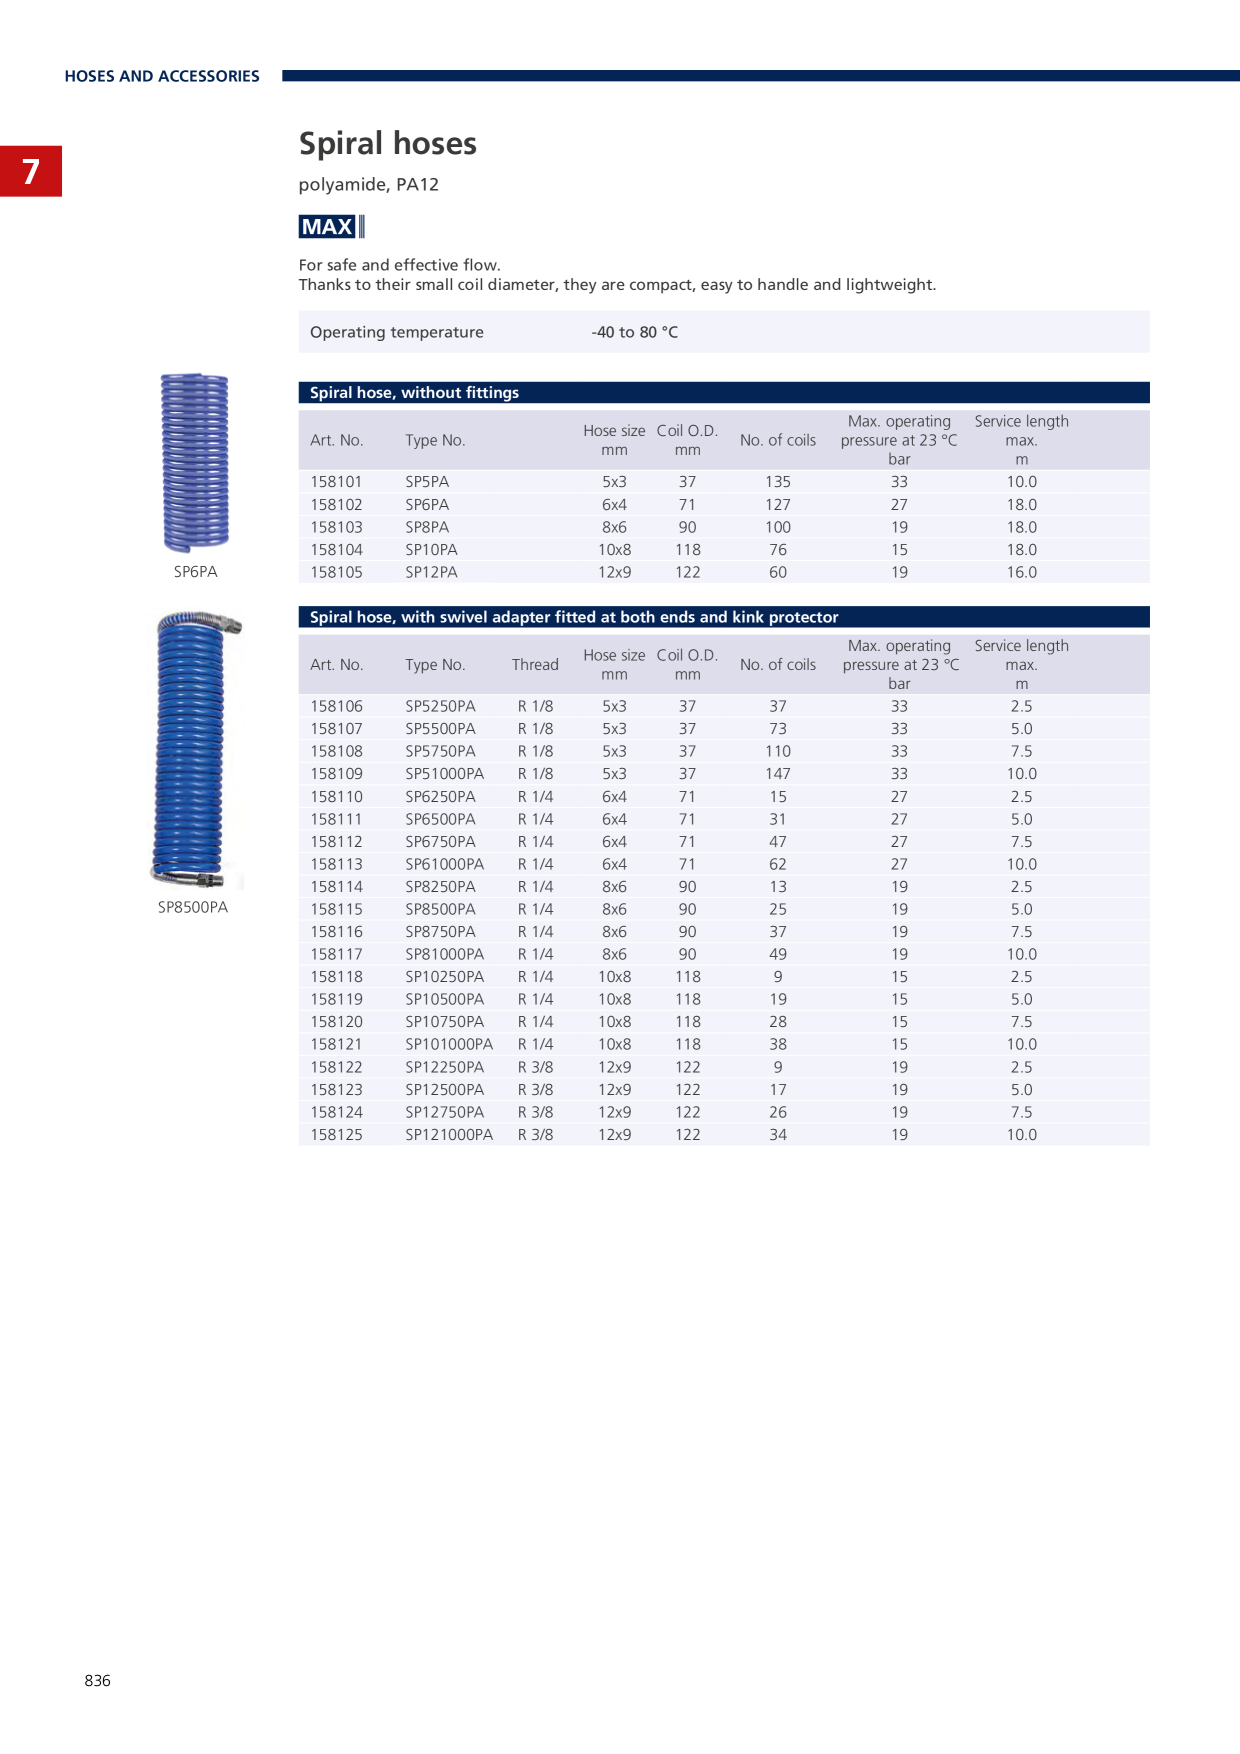Click the red chapter 7 marker
This screenshot has width=1240, height=1754.
coord(31,171)
